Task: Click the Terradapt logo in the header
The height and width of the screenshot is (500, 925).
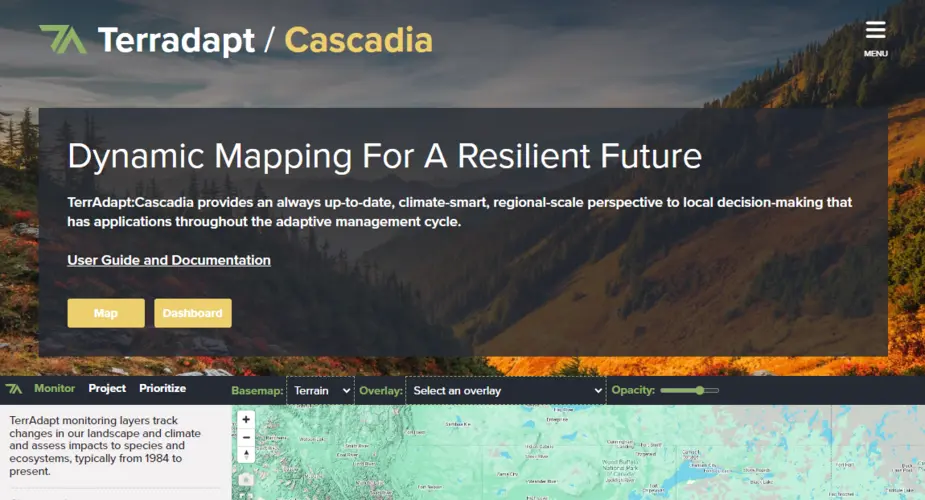Action: click(x=63, y=40)
